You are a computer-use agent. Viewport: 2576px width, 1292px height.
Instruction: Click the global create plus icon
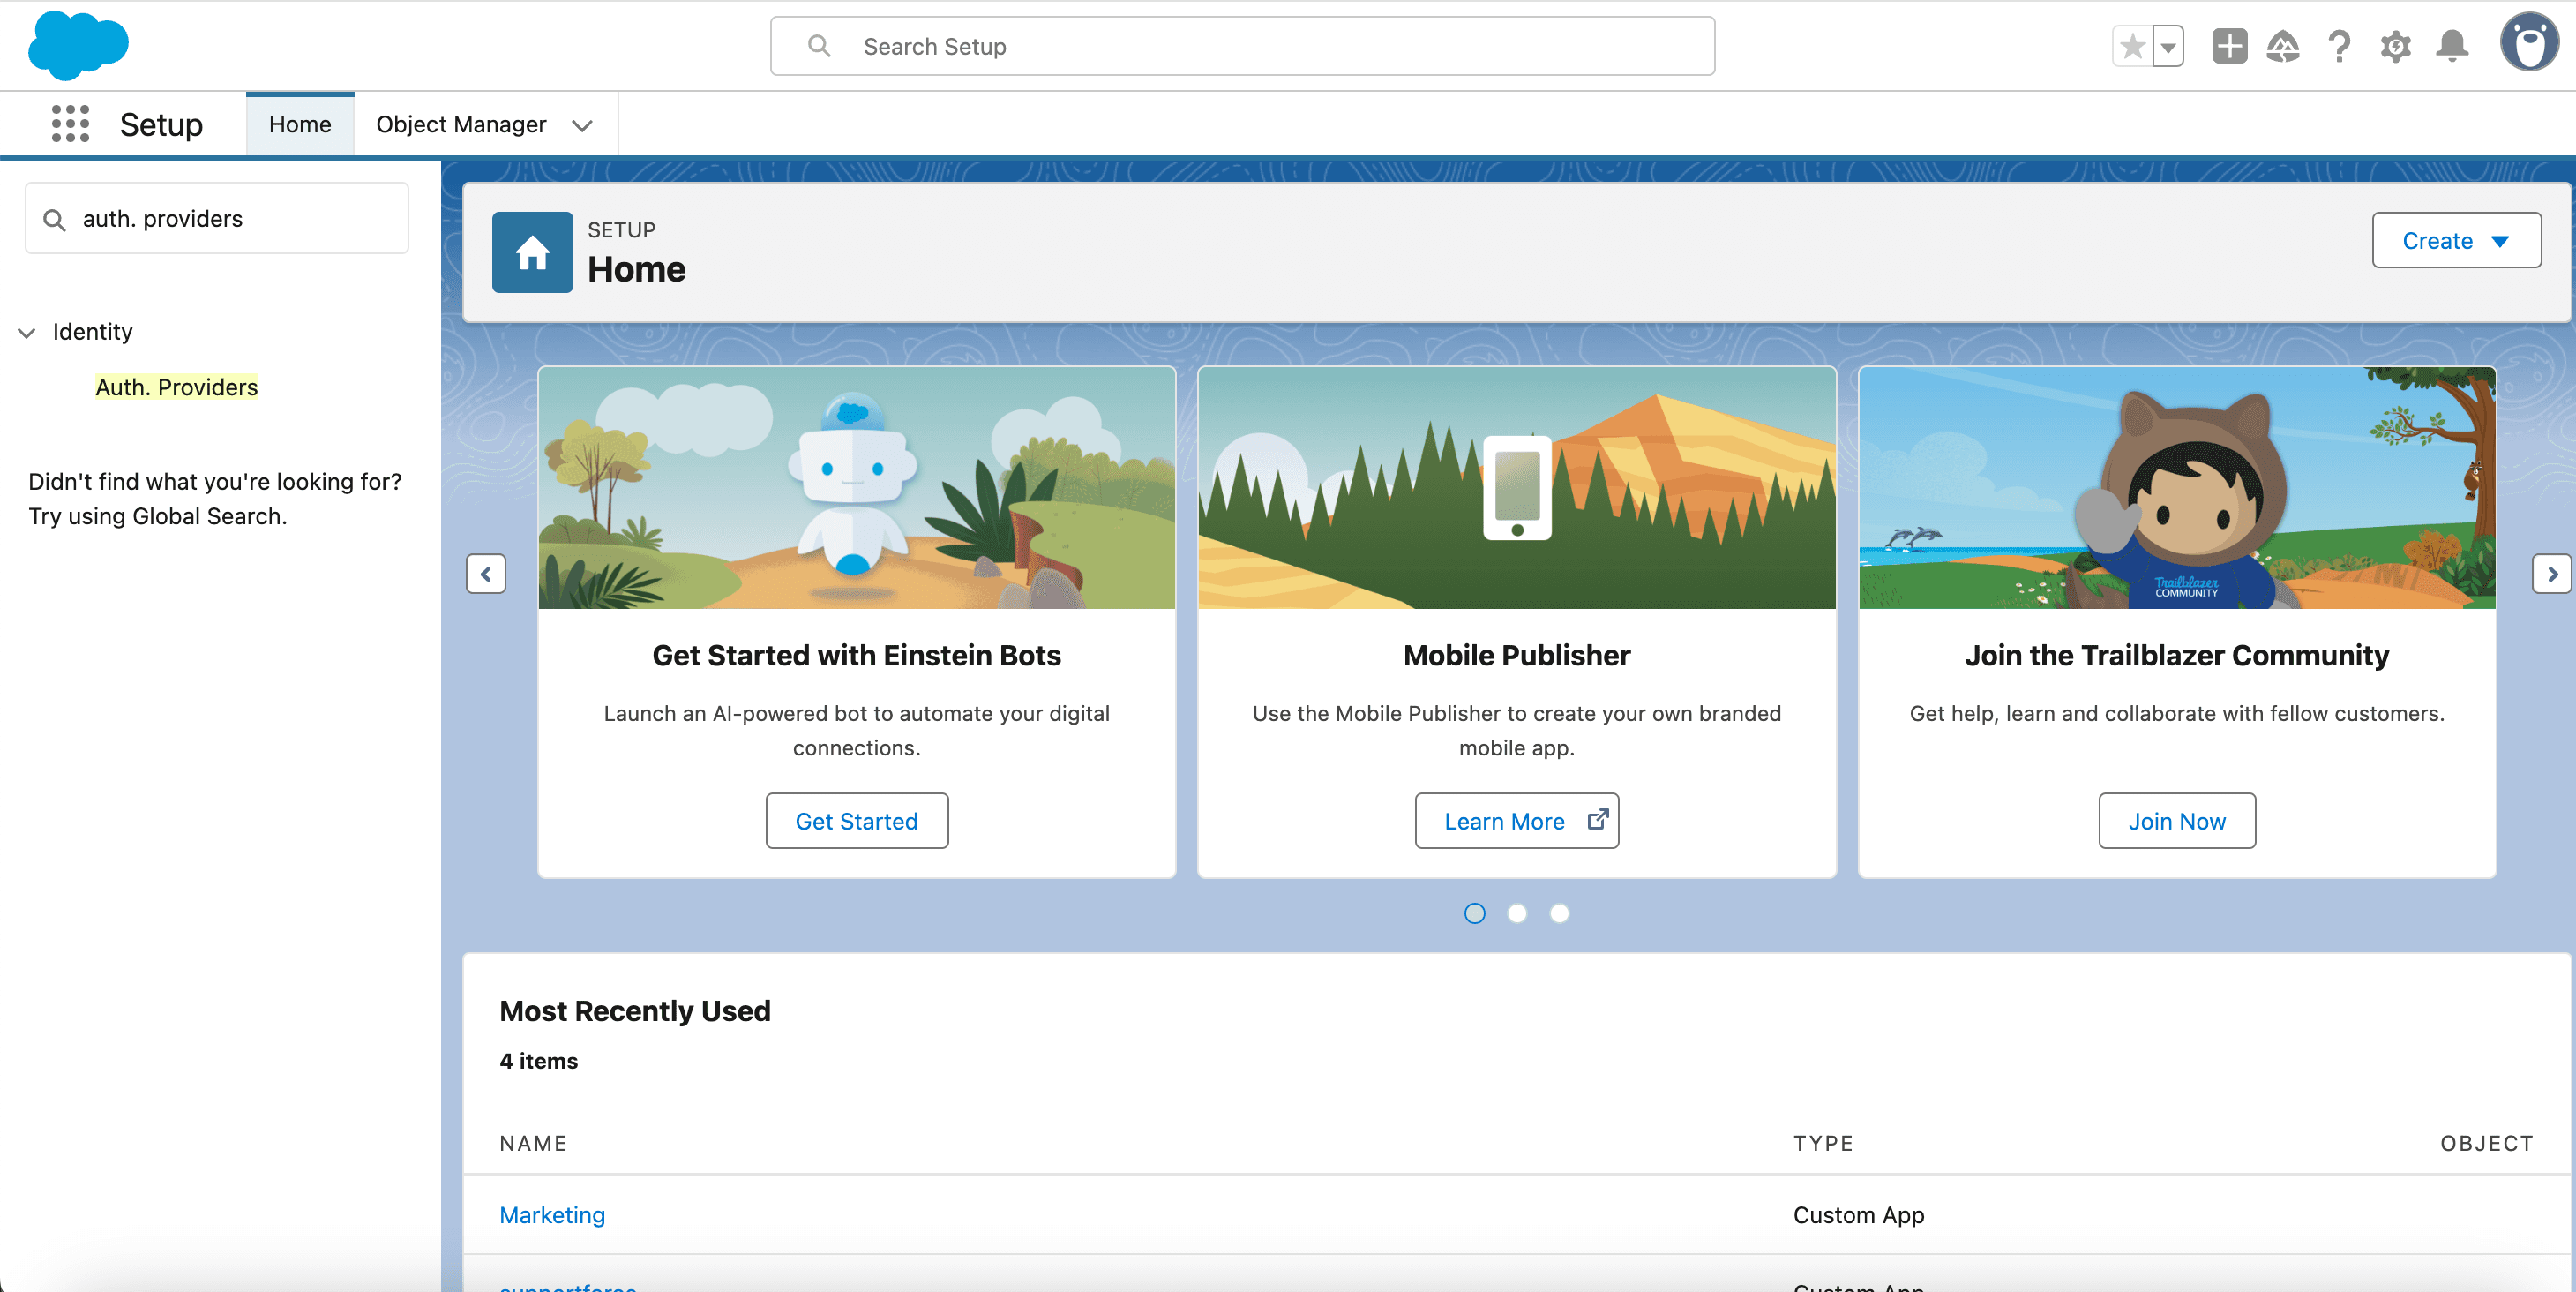click(2228, 46)
